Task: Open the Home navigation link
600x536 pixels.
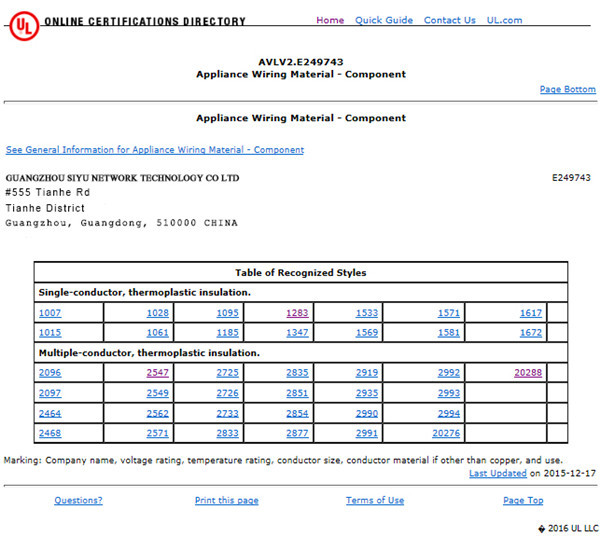Action: coord(330,20)
